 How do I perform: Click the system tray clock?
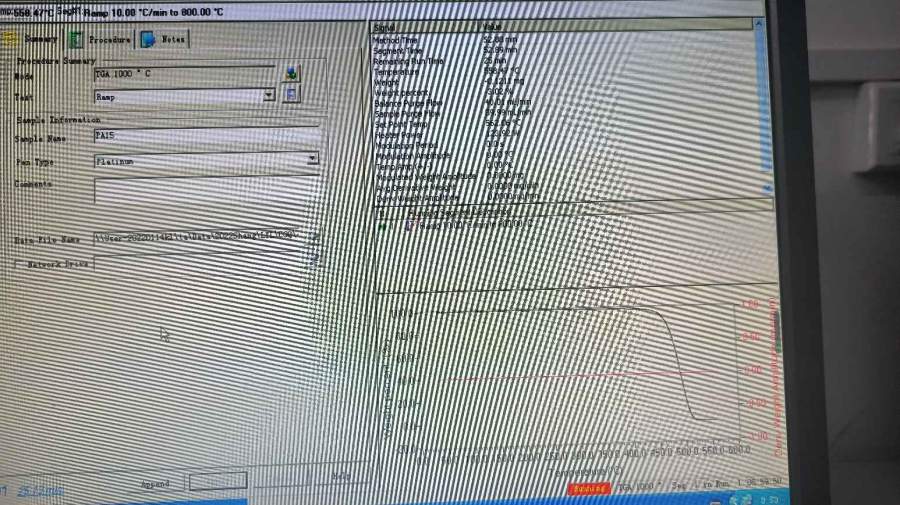tap(769, 500)
